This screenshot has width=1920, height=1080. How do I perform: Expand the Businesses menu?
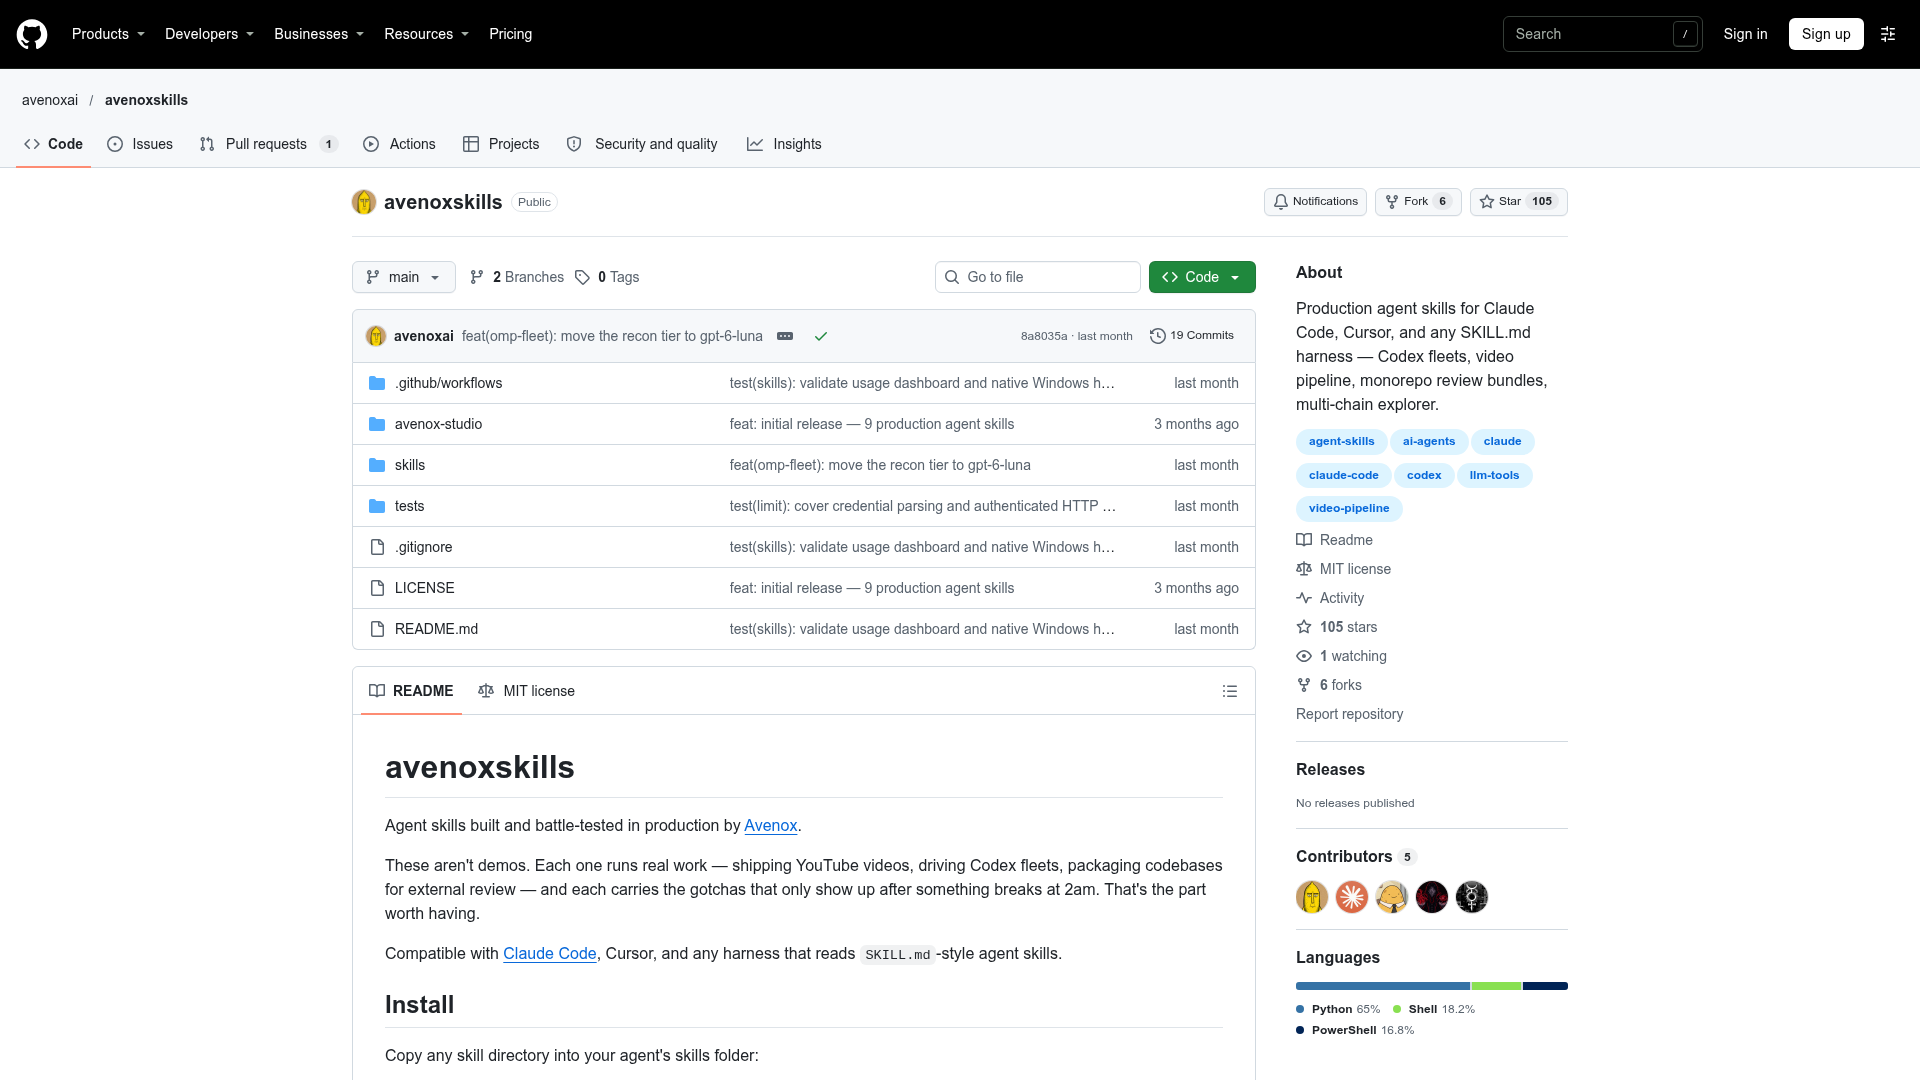coord(319,34)
